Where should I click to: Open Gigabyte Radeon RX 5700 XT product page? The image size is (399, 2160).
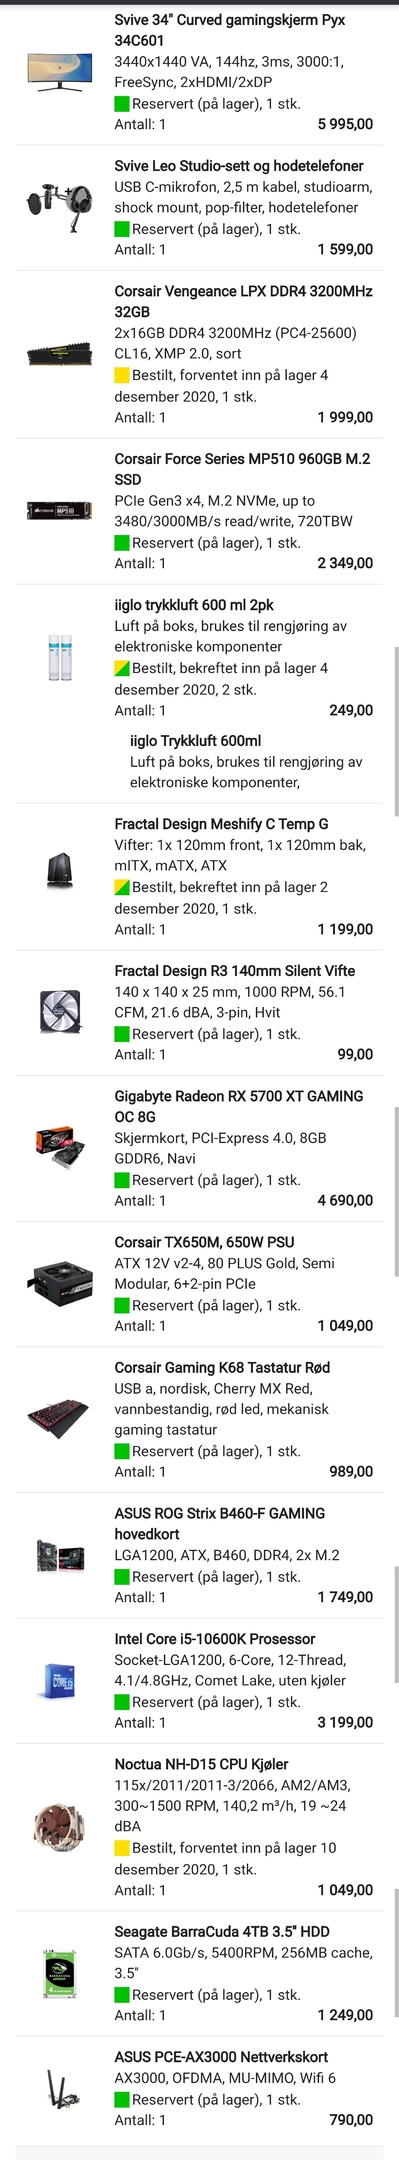point(239,1106)
